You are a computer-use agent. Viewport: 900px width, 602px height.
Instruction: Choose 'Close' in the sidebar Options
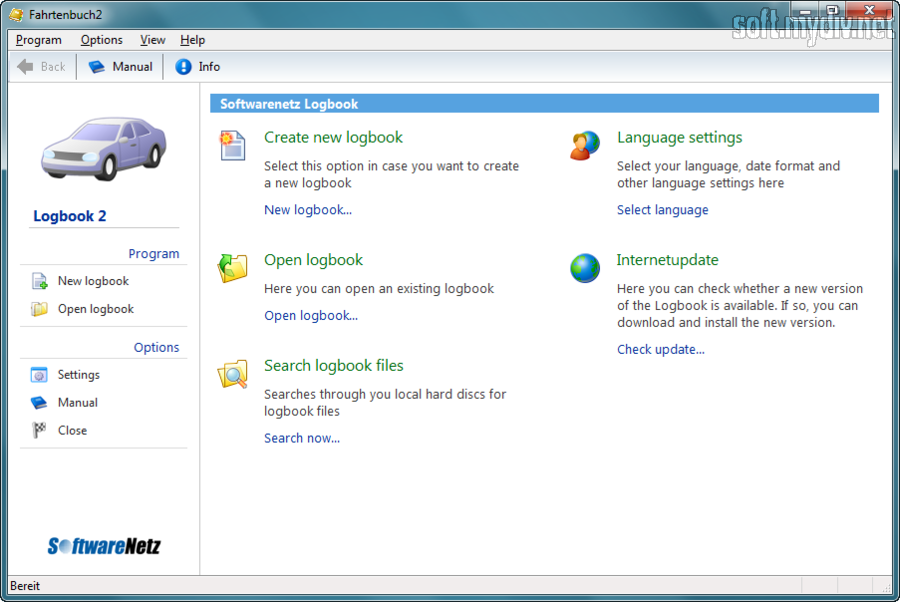(72, 430)
